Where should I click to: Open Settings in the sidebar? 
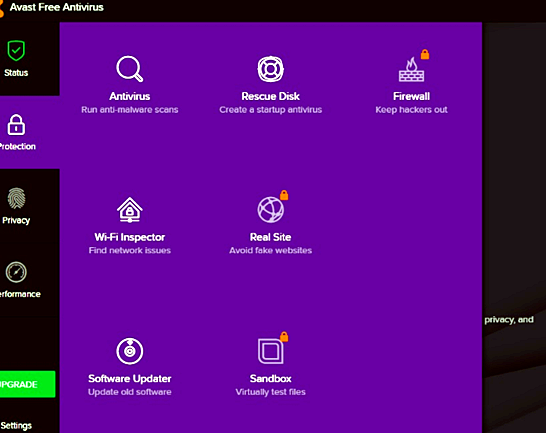[16, 425]
